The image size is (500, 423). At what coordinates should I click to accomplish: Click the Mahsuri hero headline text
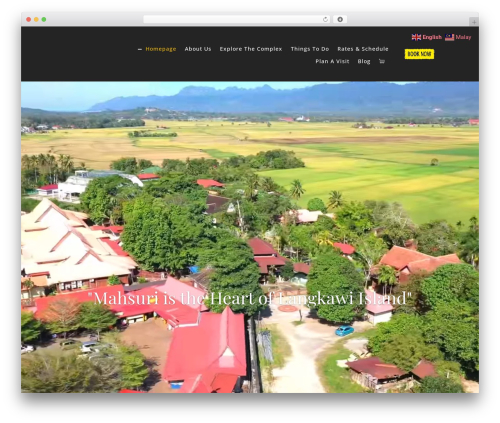click(x=250, y=298)
